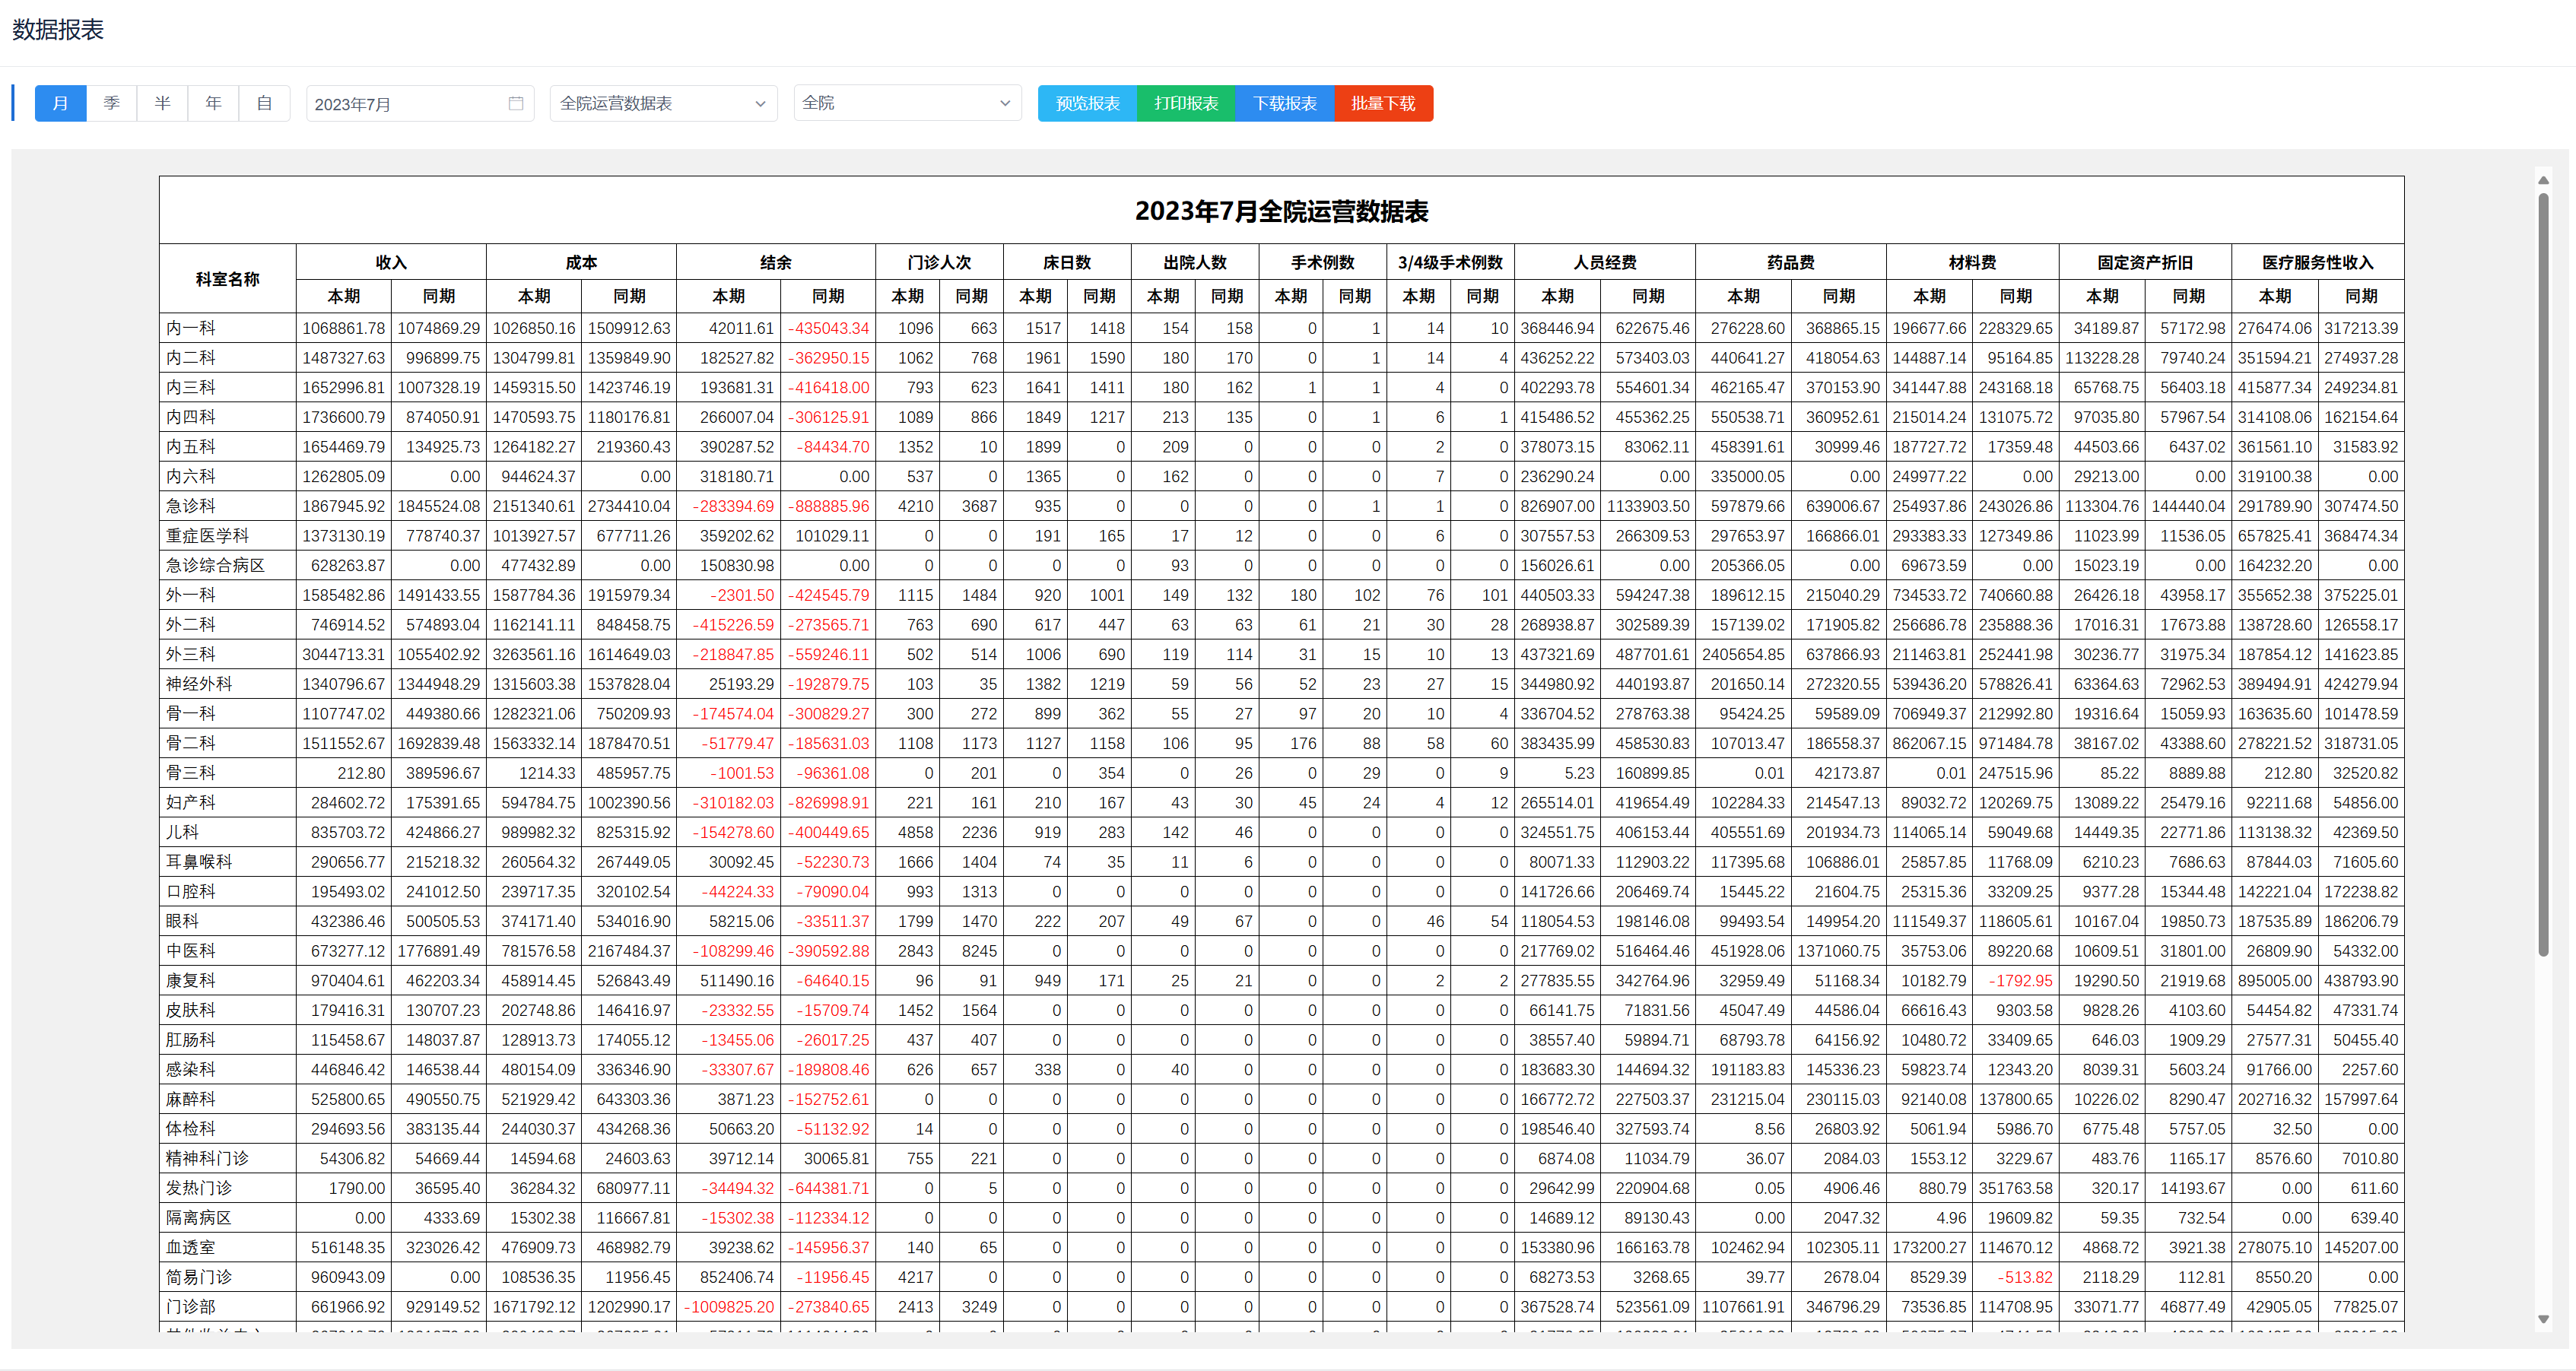This screenshot has height=1371, width=2576.
Task: Switch to 年 period tab
Action: 213,103
